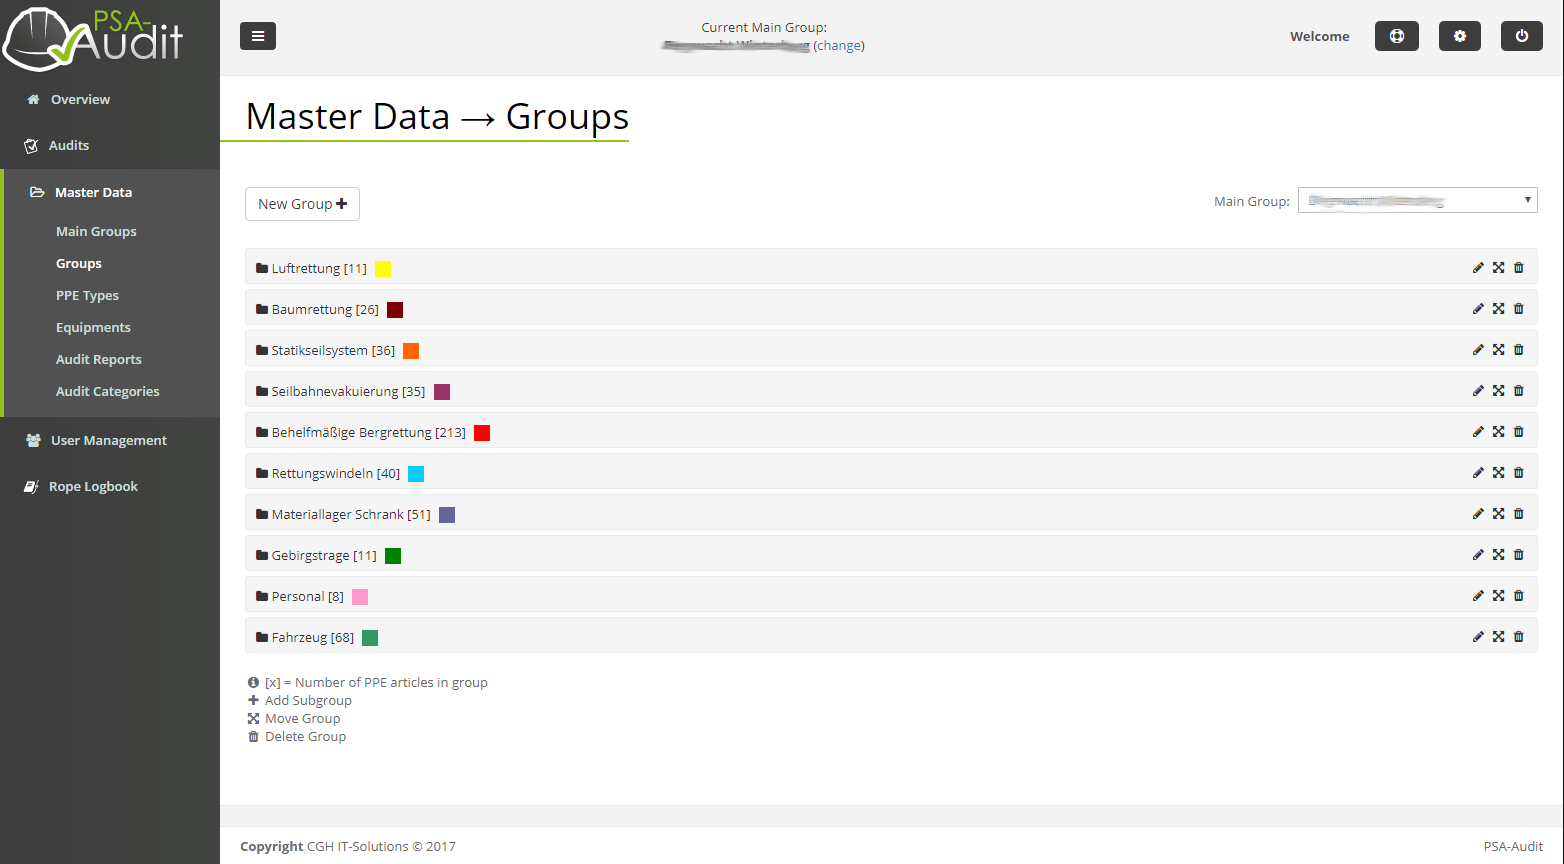Image resolution: width=1564 pixels, height=864 pixels.
Task: Move the Personal group using its arrows icon
Action: tap(1498, 596)
